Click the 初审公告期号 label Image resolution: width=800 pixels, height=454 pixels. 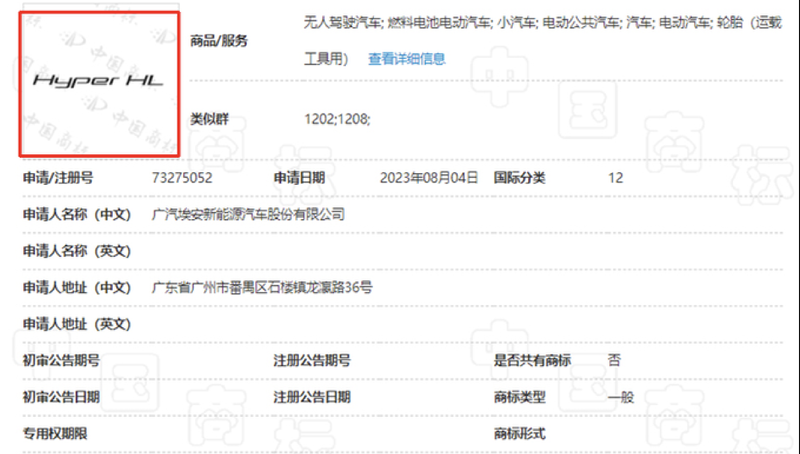[61, 361]
